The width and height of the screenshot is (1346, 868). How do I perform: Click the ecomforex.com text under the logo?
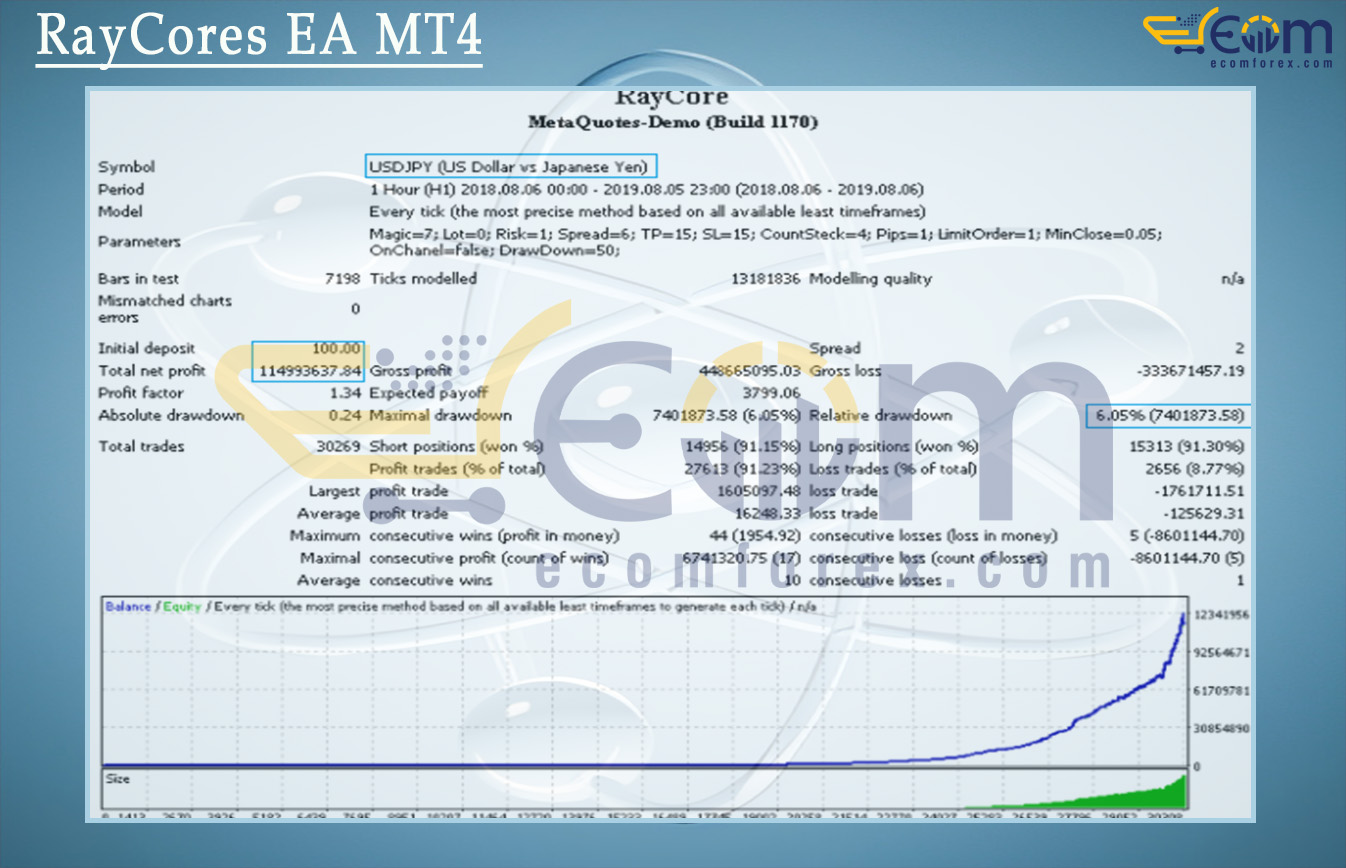(1275, 62)
